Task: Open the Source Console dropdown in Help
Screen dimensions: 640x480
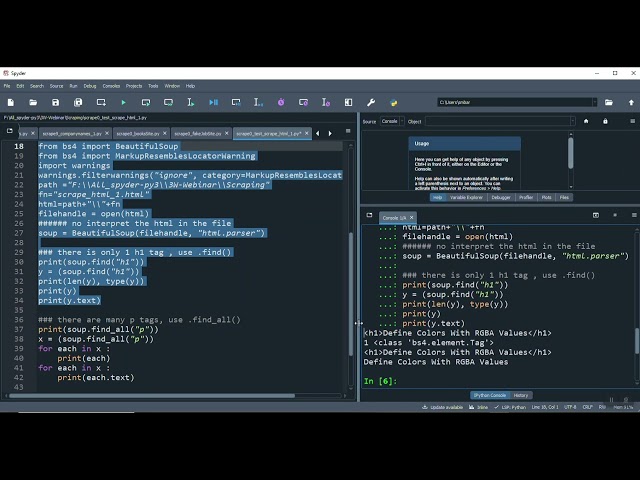Action: coord(392,121)
